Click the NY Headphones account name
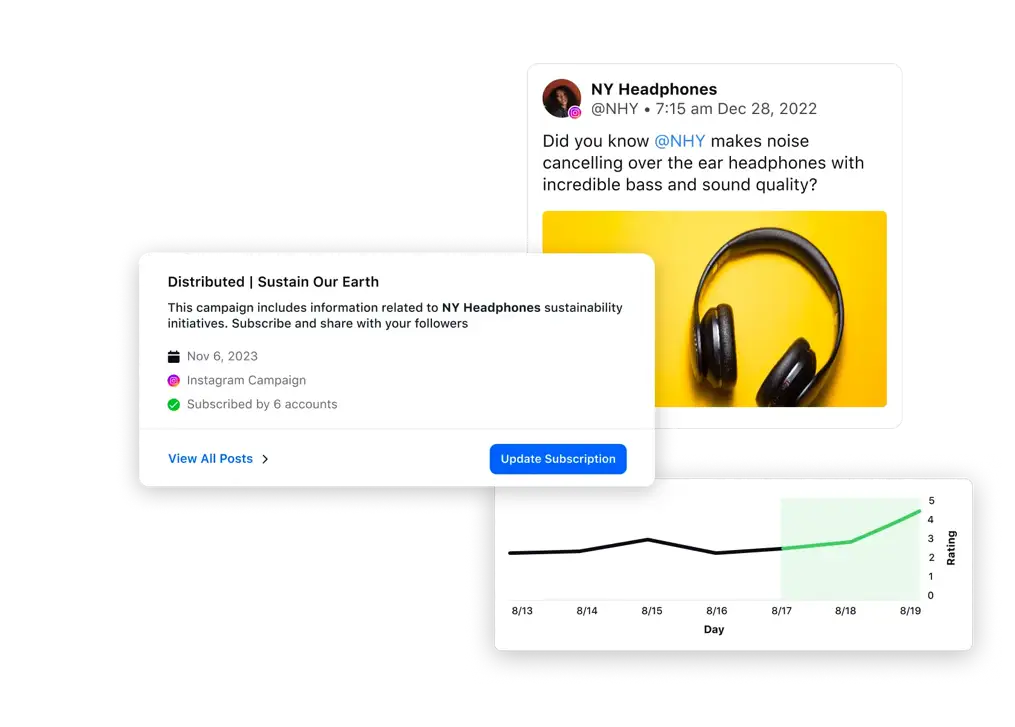Screen dimensions: 1015x727 (x=654, y=89)
